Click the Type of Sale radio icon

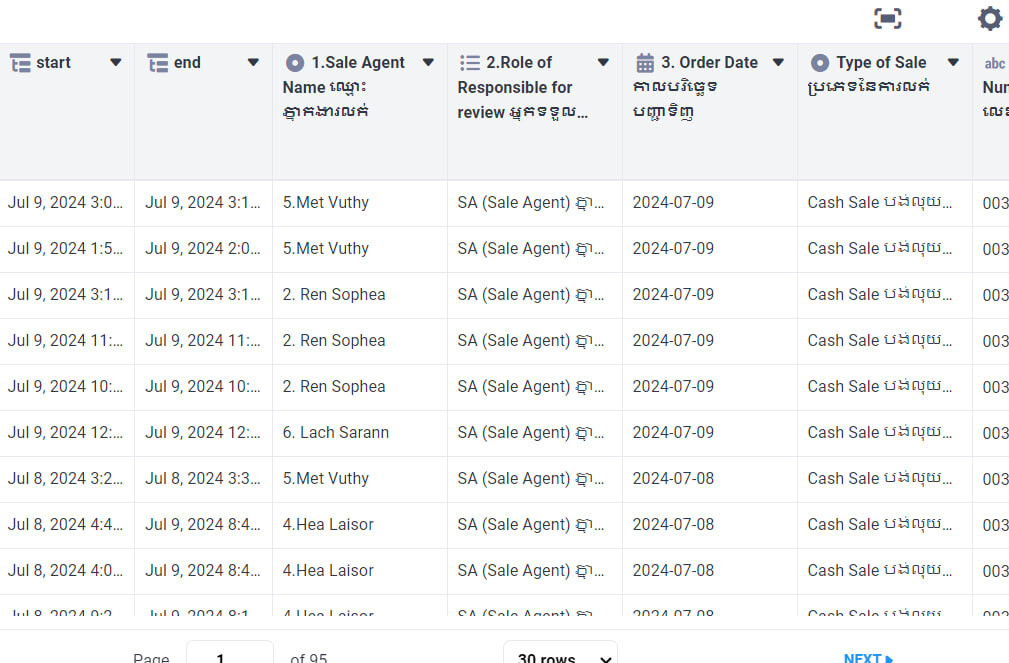(820, 63)
